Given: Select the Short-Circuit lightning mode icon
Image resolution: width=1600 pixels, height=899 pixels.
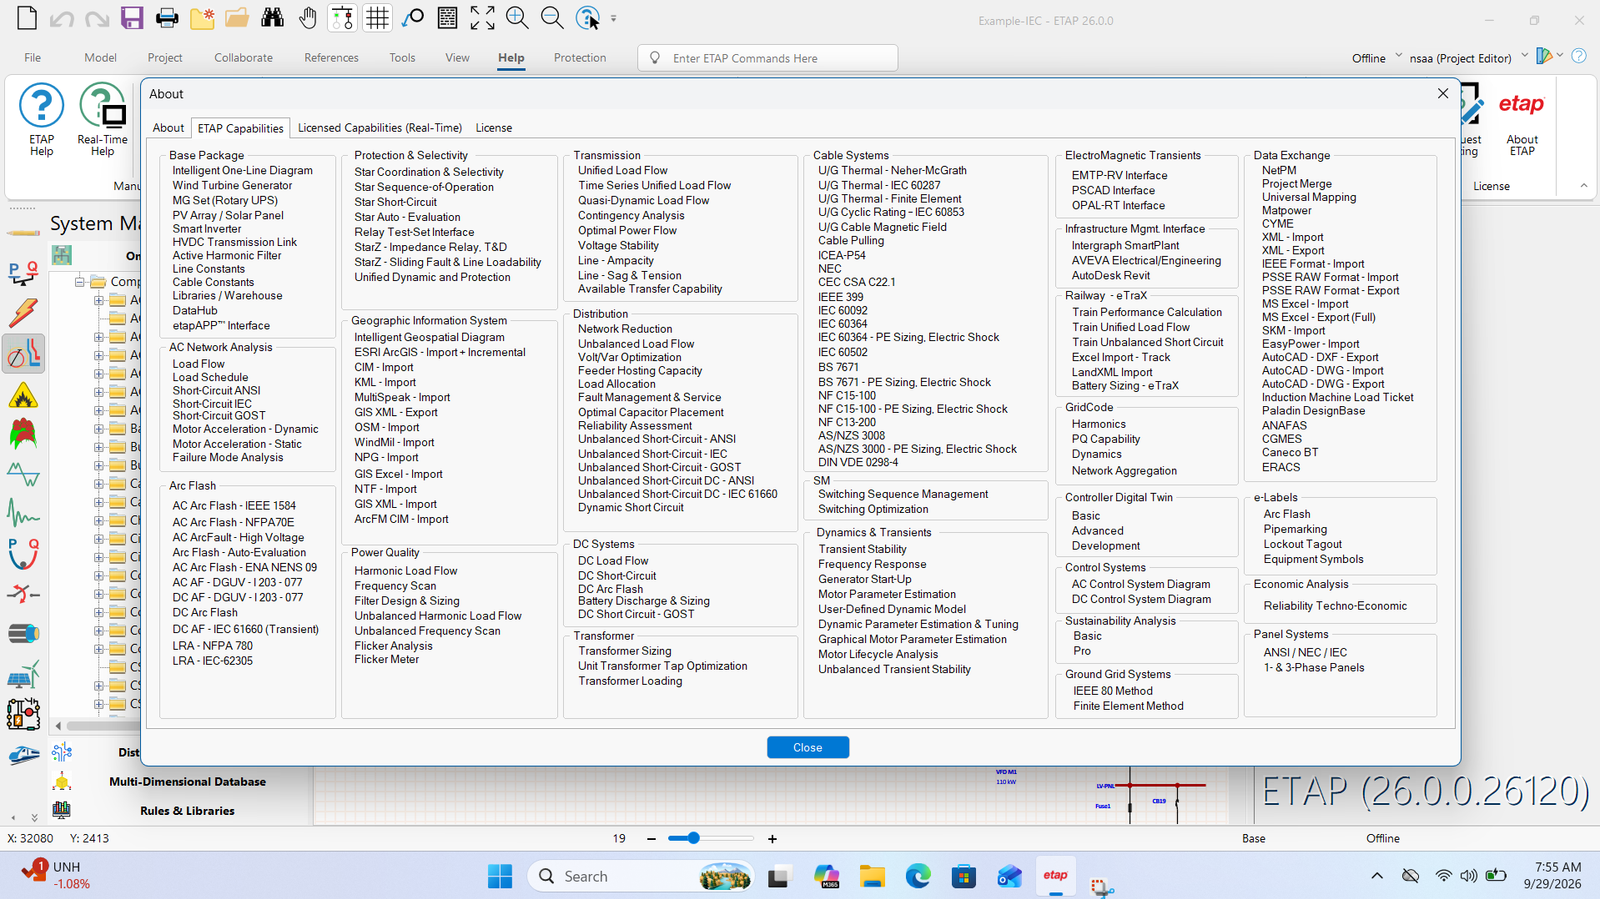Looking at the screenshot, I should point(23,313).
